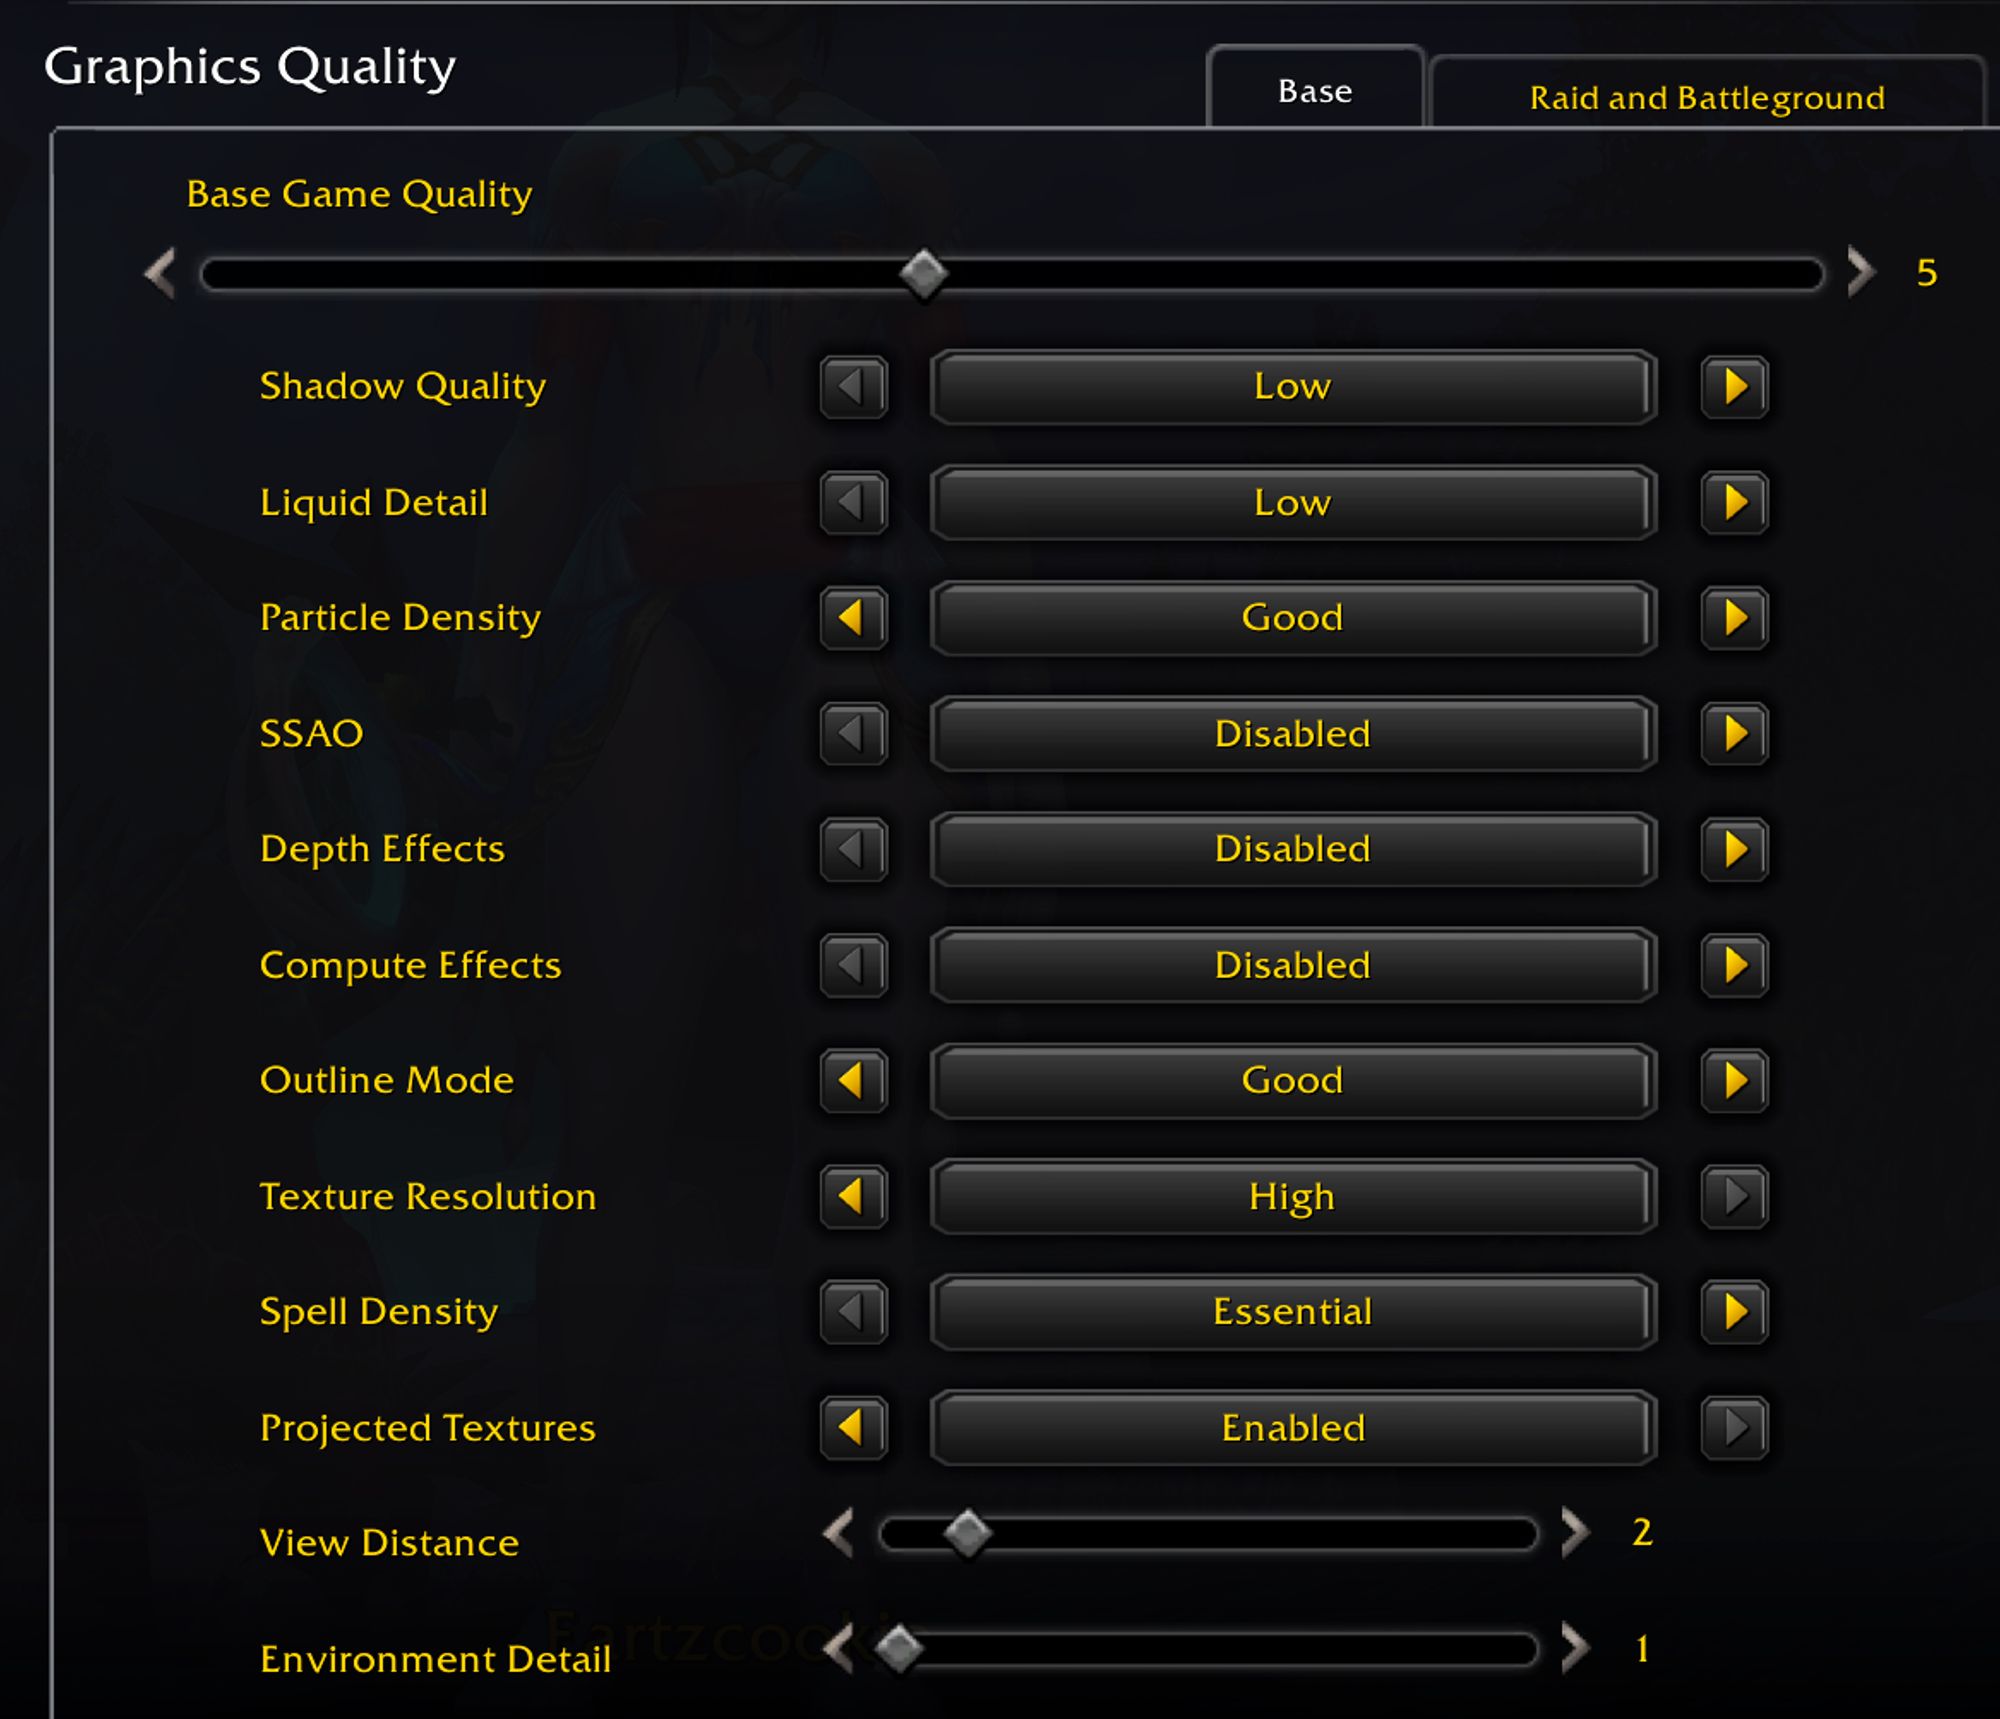
Task: Decrease View Distance with left chevron
Action: click(x=839, y=1533)
